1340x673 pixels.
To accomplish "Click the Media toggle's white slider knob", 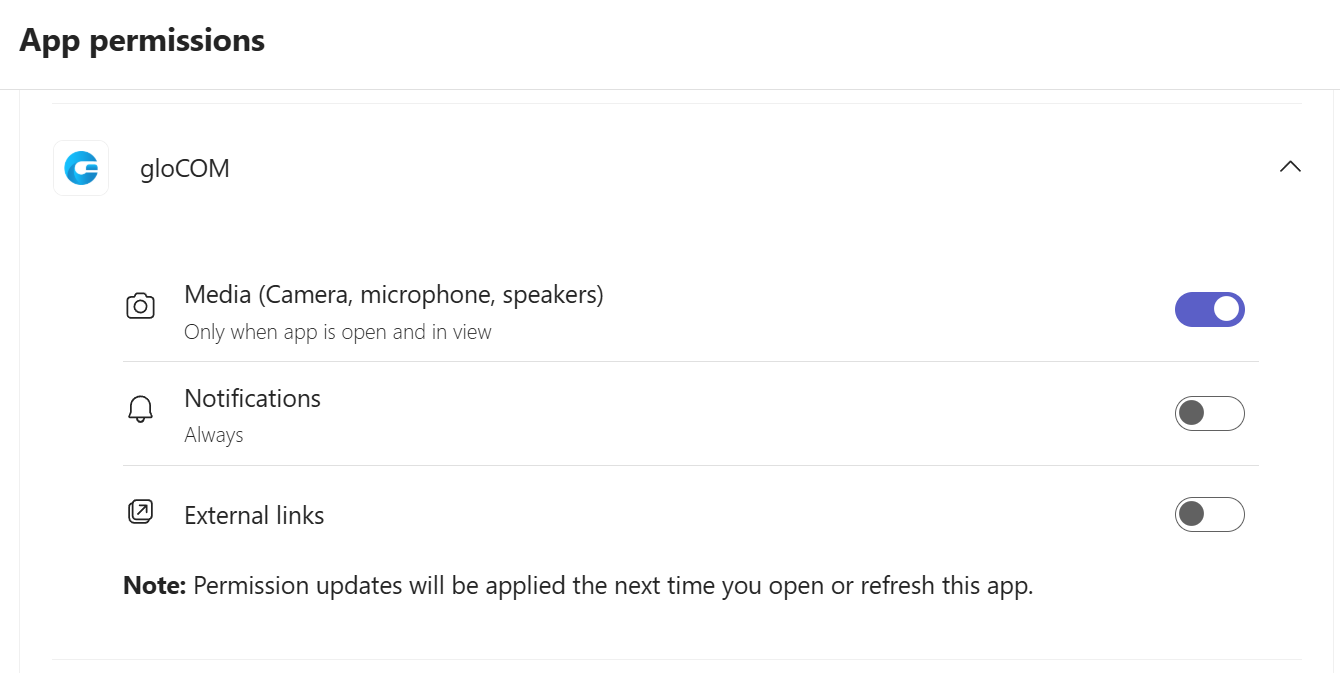I will point(1225,309).
